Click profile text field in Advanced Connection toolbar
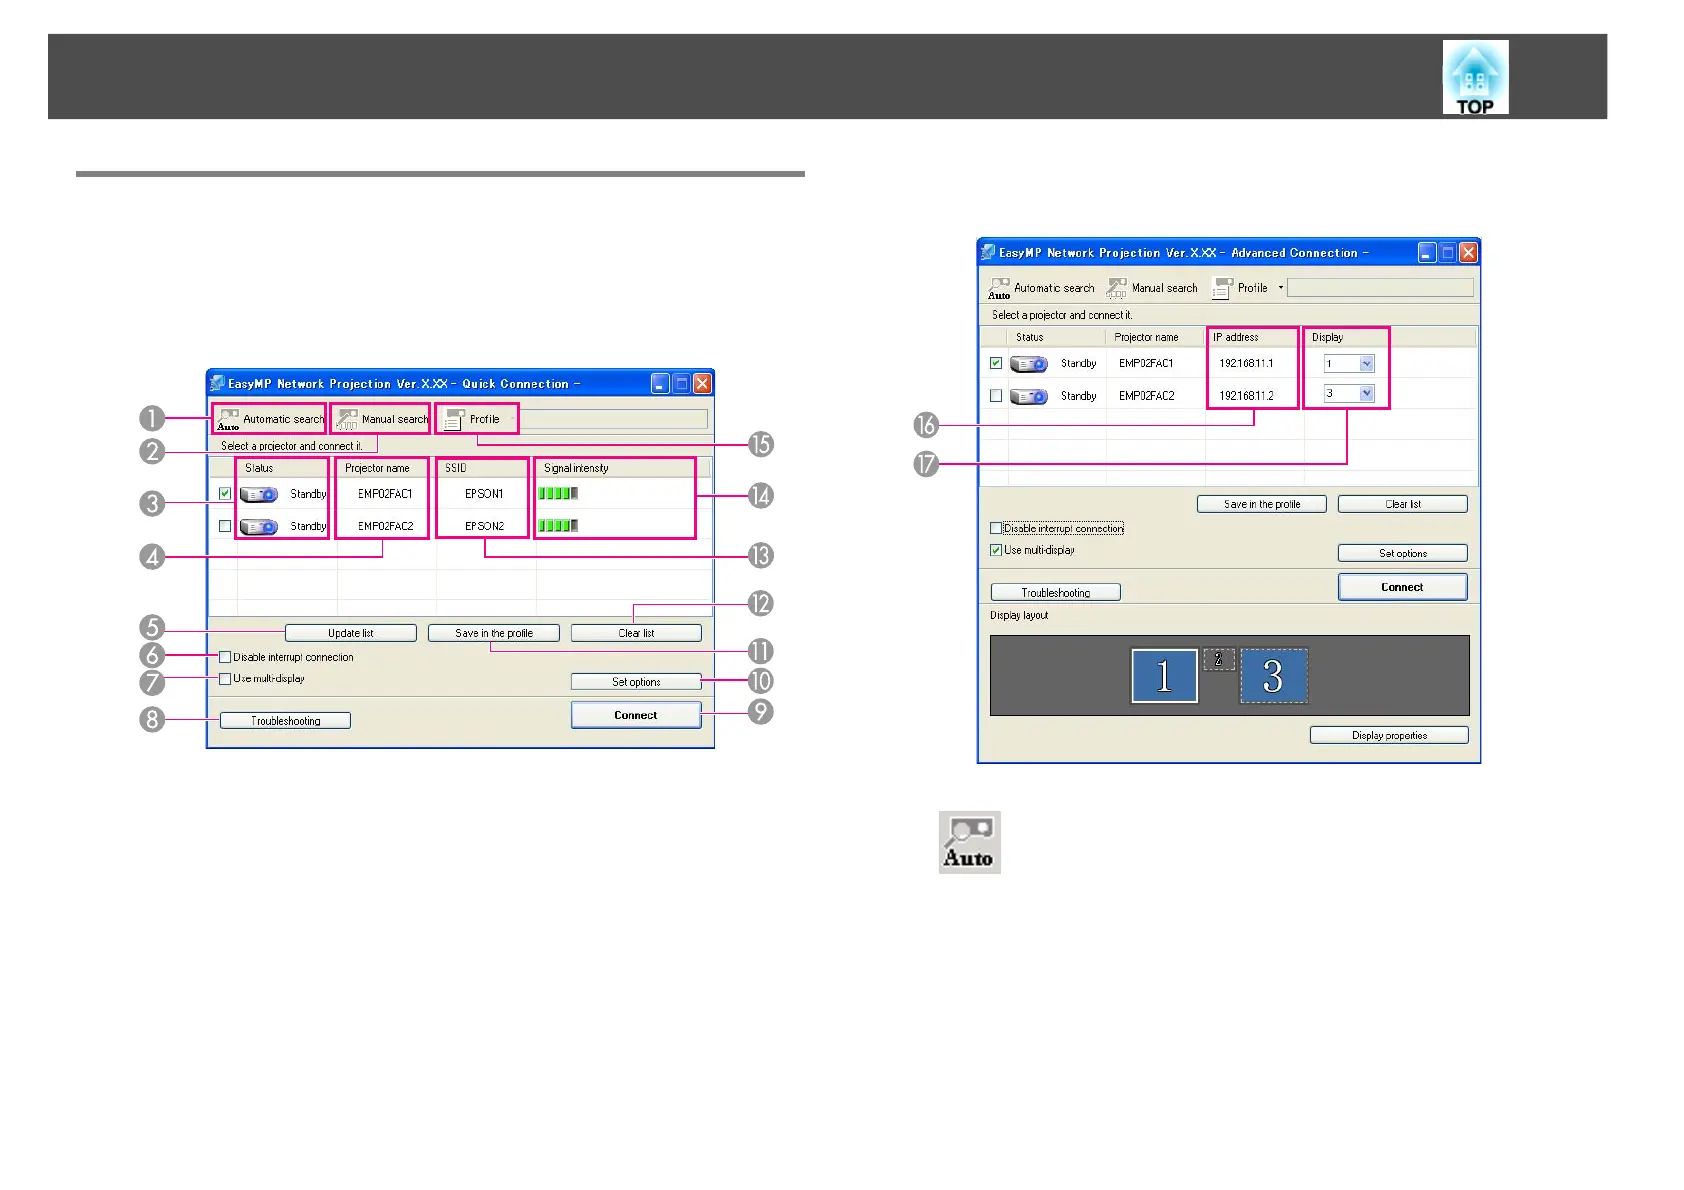The width and height of the screenshot is (1684, 1190). point(1380,288)
